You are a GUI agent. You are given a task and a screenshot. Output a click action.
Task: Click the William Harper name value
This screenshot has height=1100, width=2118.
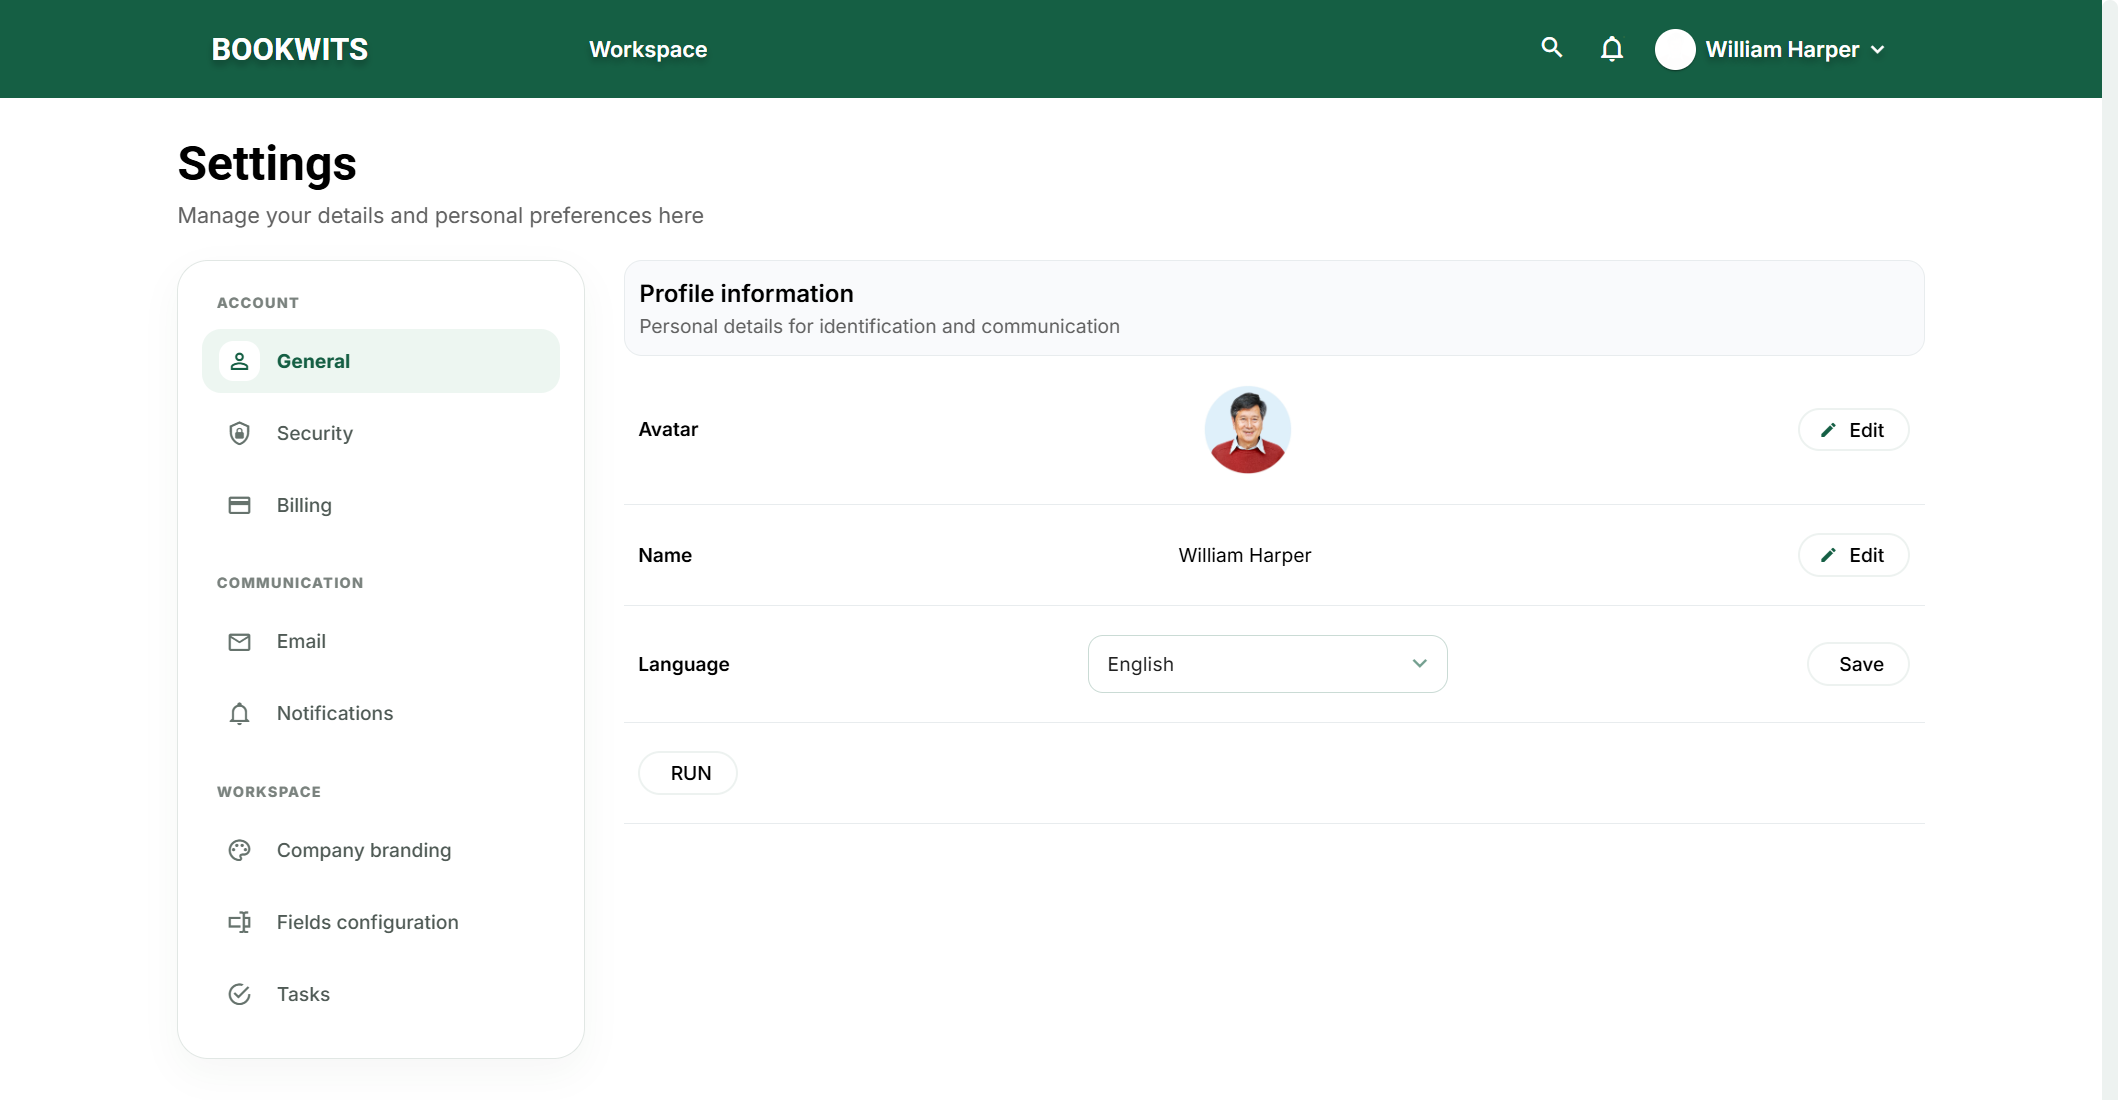point(1244,555)
